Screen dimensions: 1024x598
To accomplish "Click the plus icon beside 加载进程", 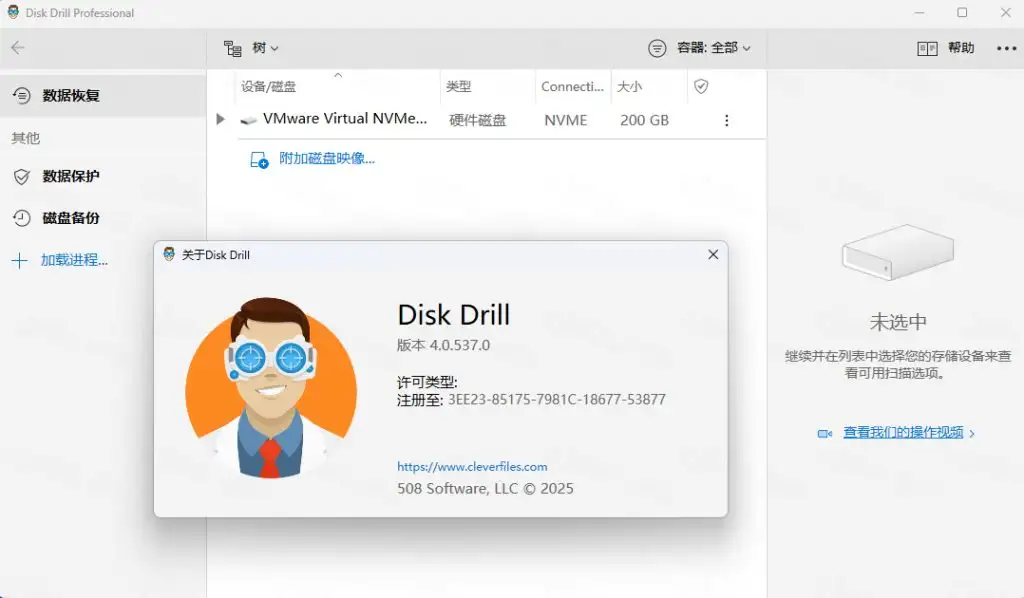I will point(20,260).
